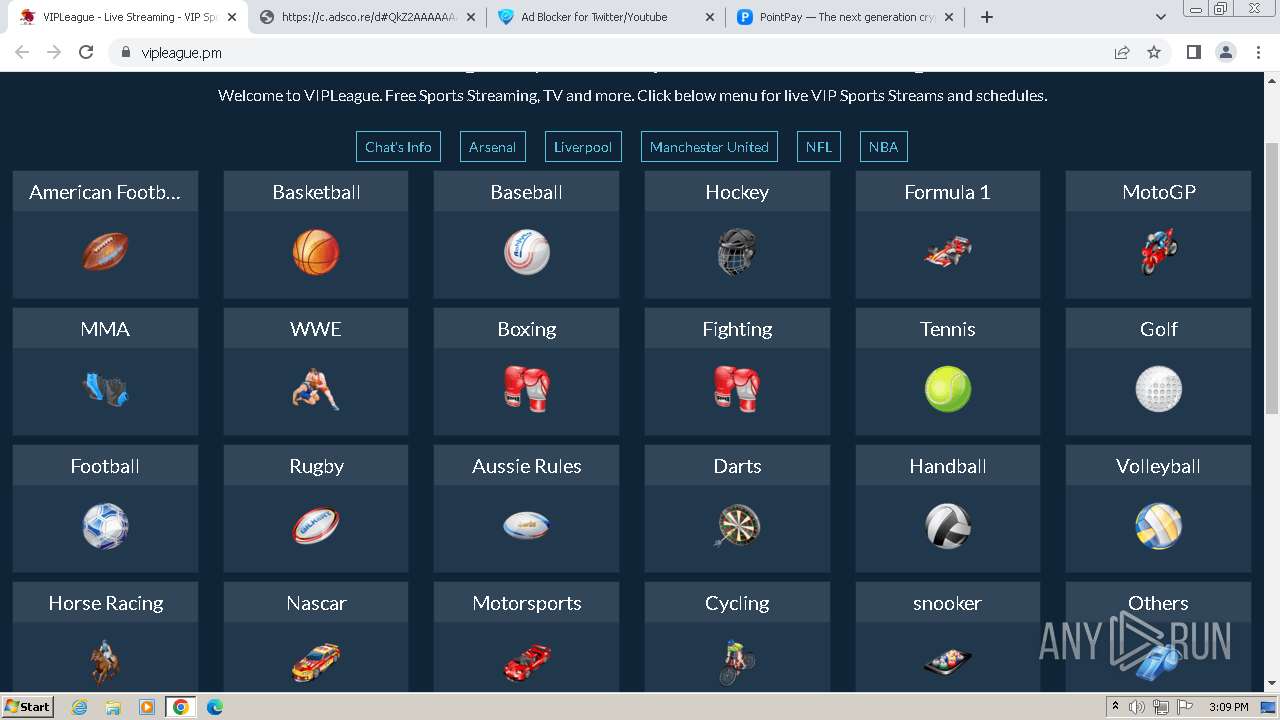Open the Rugby ball icon
This screenshot has height=720, width=1280.
(316, 526)
